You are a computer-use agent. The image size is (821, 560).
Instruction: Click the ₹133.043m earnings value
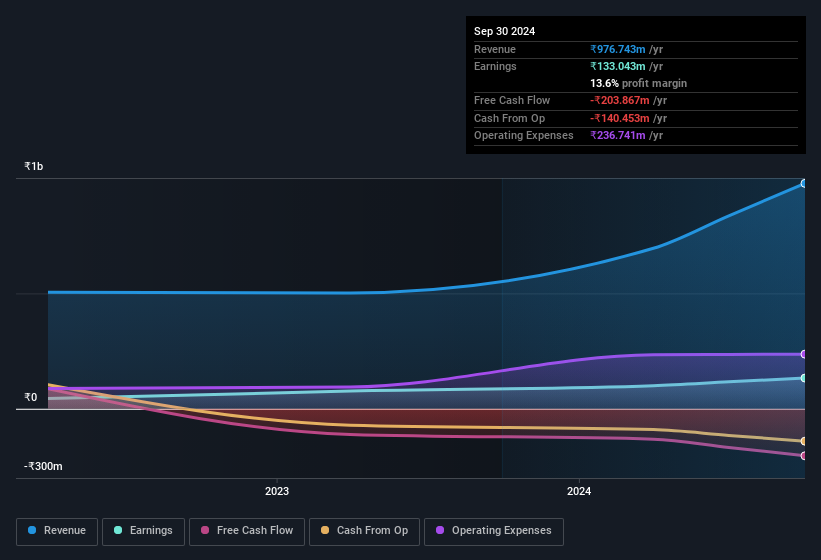coord(618,66)
